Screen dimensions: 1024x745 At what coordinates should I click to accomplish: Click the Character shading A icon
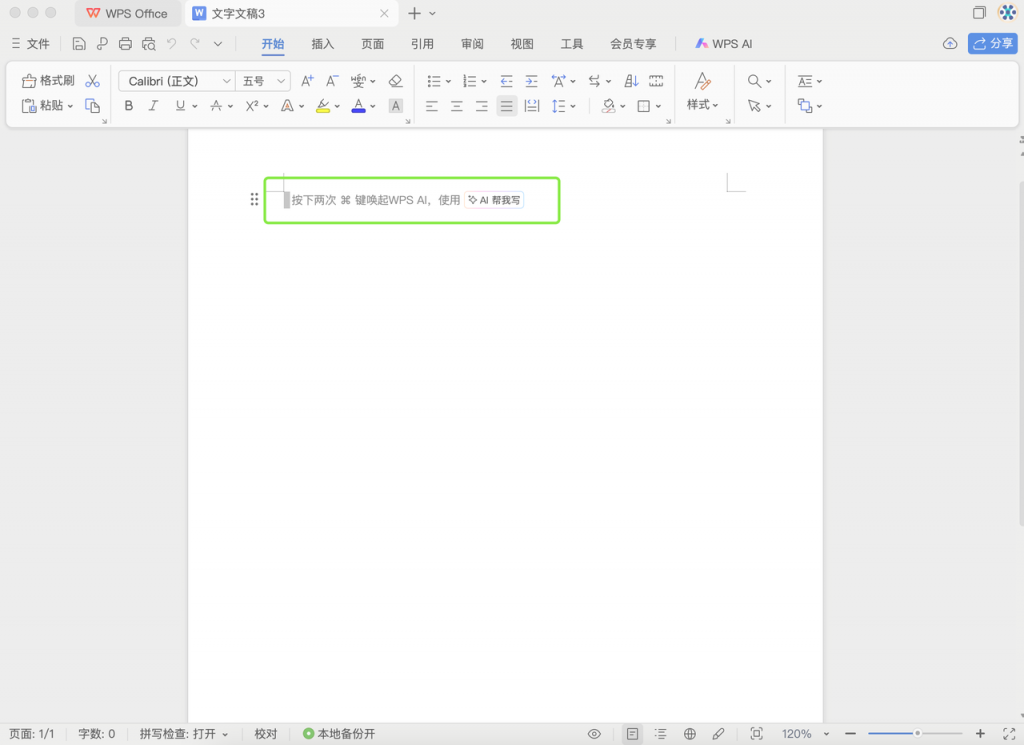(x=395, y=106)
